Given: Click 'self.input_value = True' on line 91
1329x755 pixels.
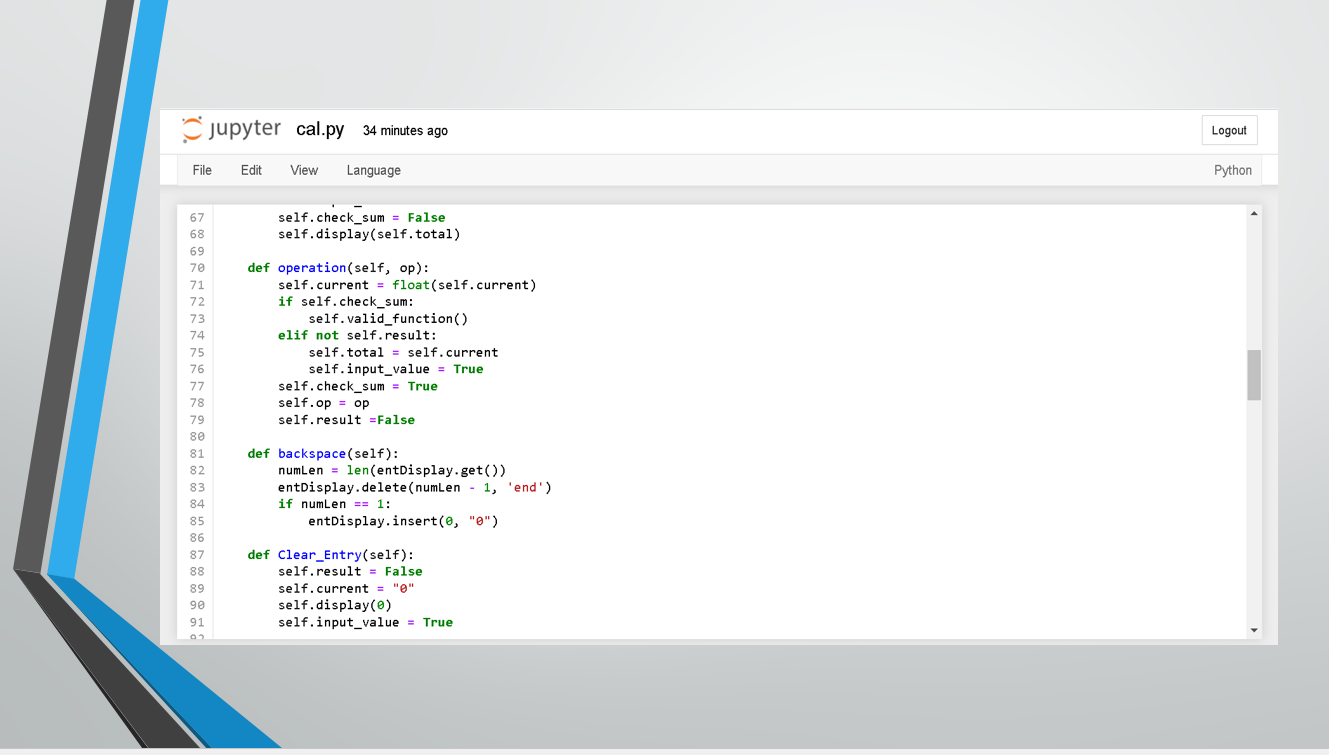Looking at the screenshot, I should click(365, 622).
